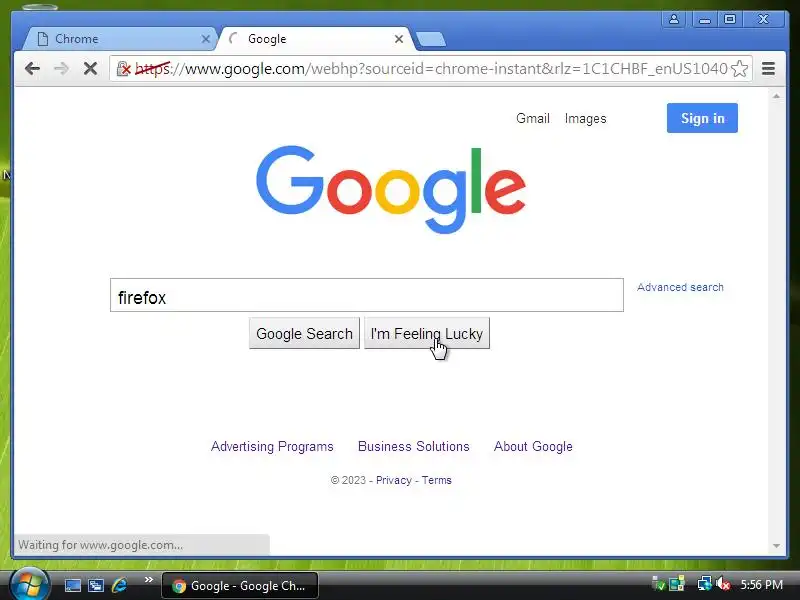Click the network tray icon
This screenshot has height=600, width=800.
[x=704, y=584]
